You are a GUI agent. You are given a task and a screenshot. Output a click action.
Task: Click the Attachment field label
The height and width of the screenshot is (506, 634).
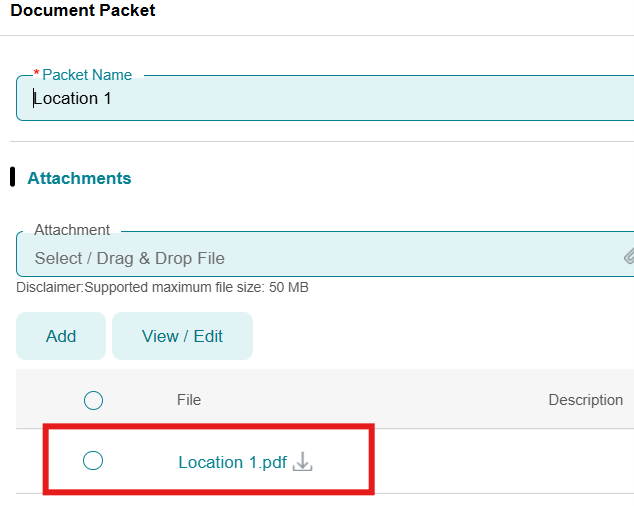72,230
